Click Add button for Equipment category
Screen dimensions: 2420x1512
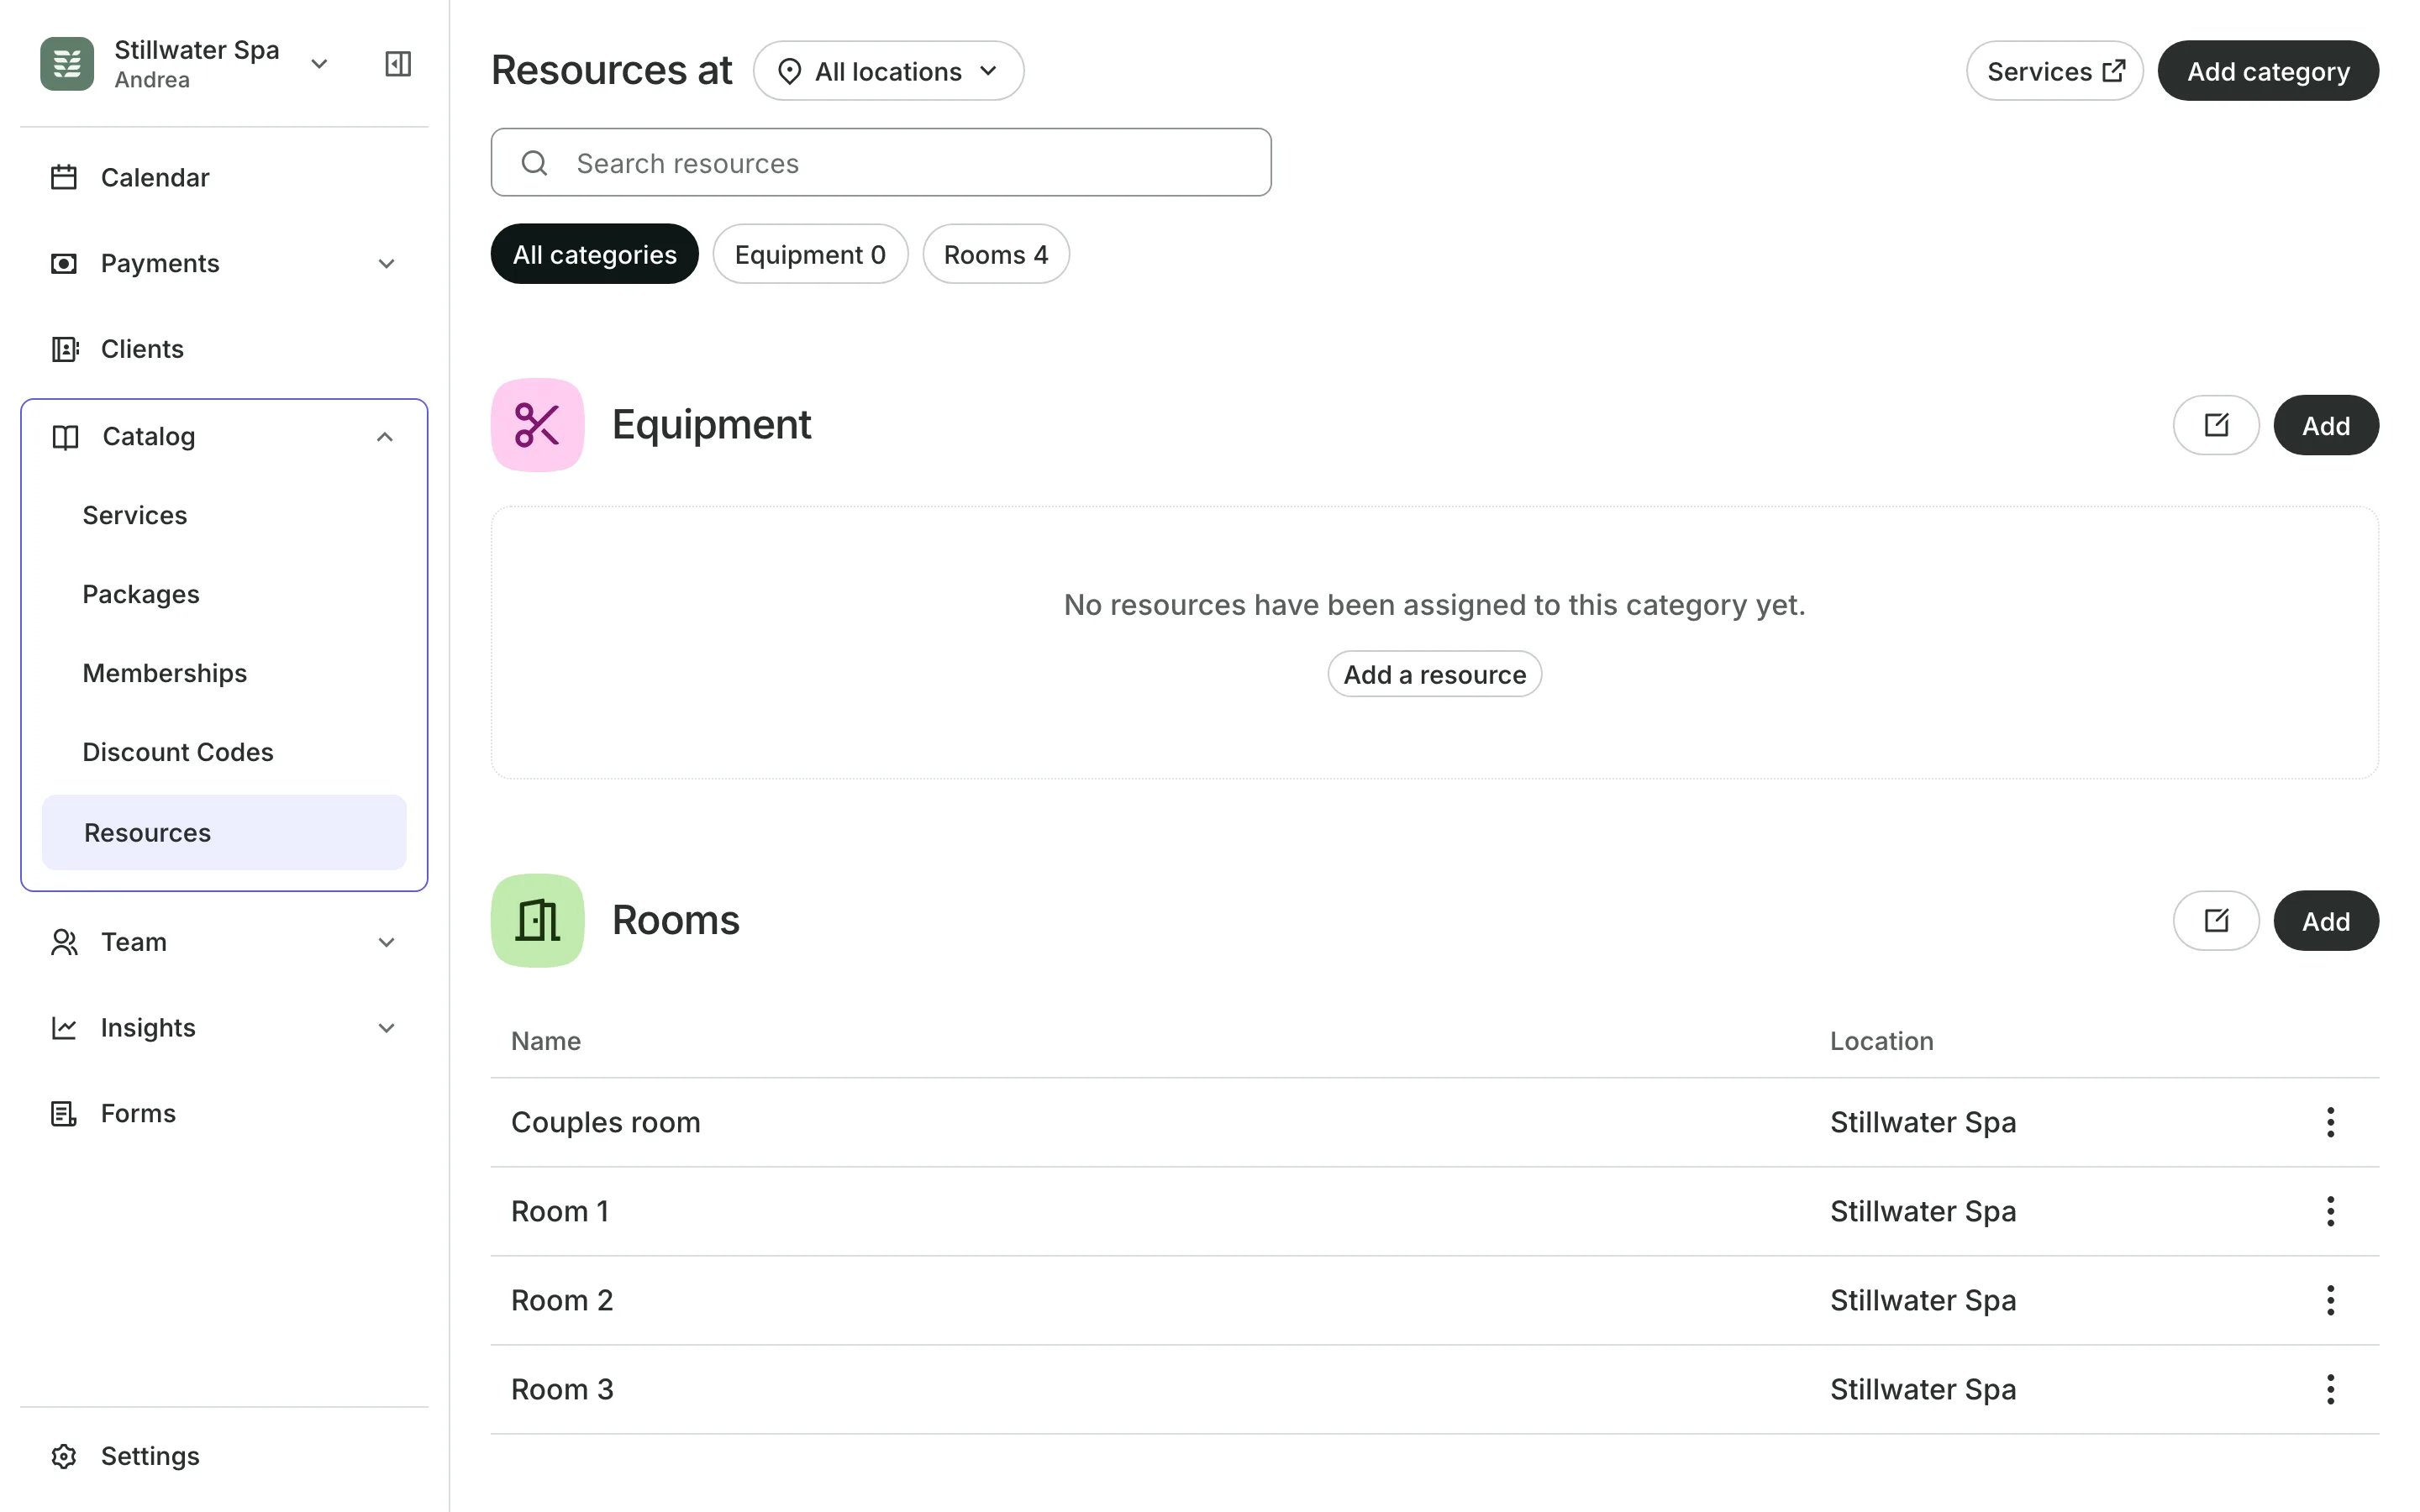pyautogui.click(x=2326, y=425)
